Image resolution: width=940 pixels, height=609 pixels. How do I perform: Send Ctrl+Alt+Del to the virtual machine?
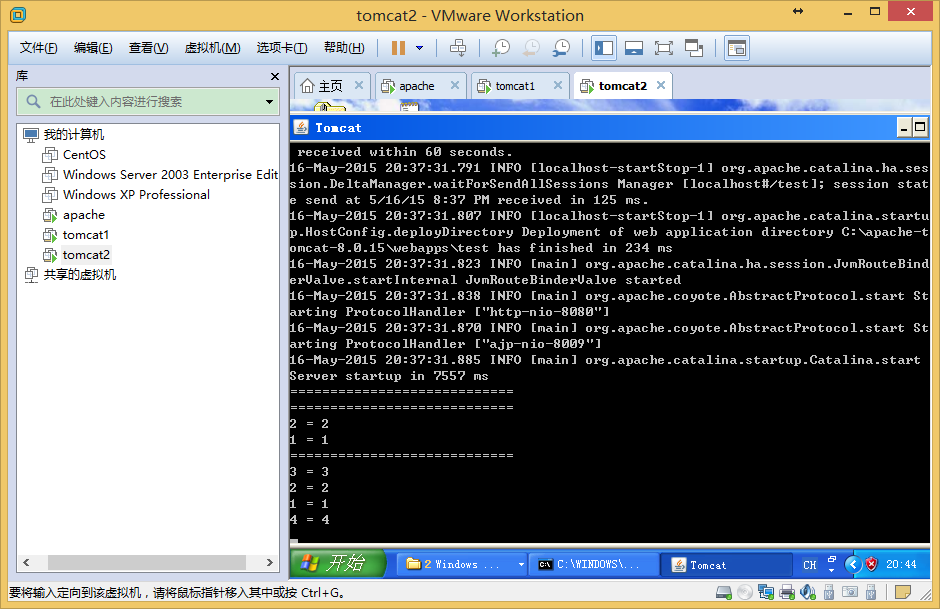click(x=458, y=48)
